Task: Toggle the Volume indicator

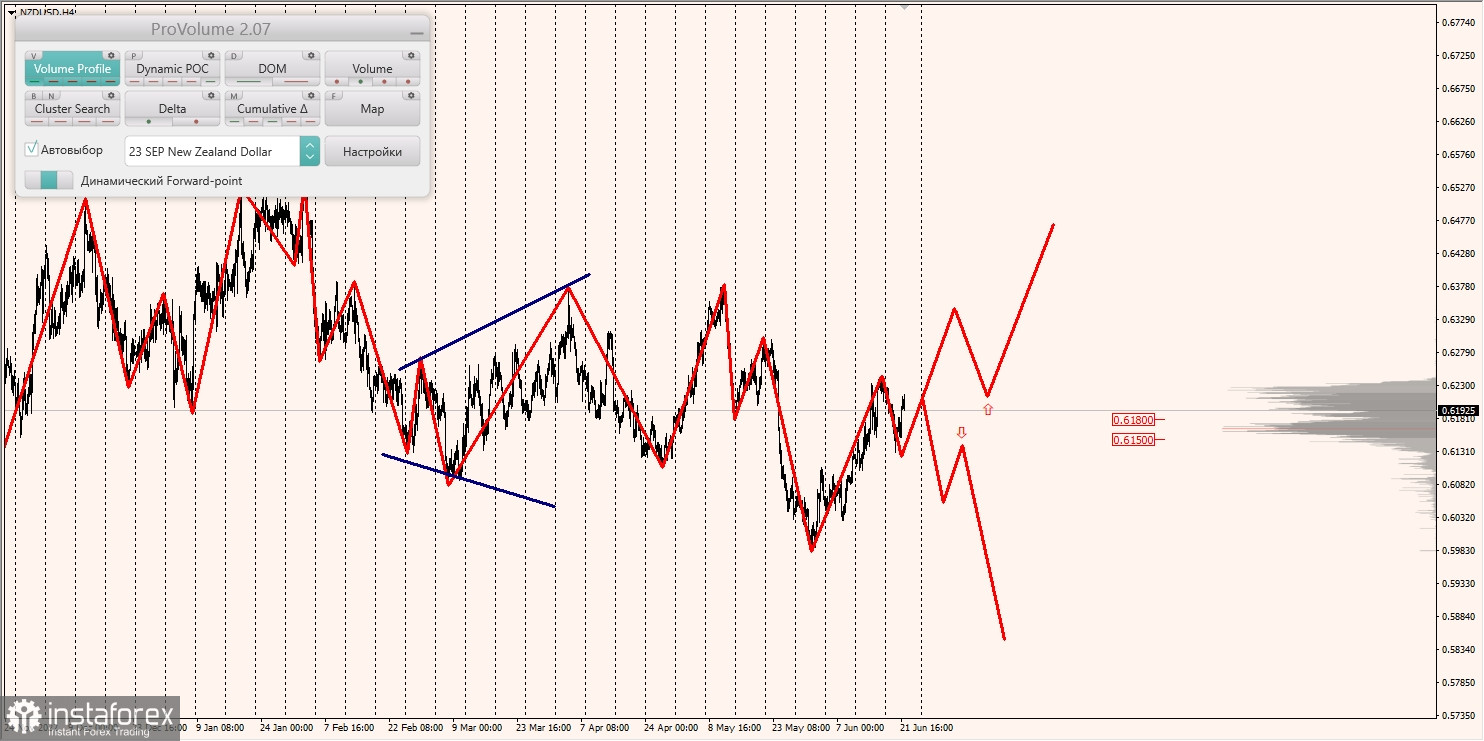Action: (372, 68)
